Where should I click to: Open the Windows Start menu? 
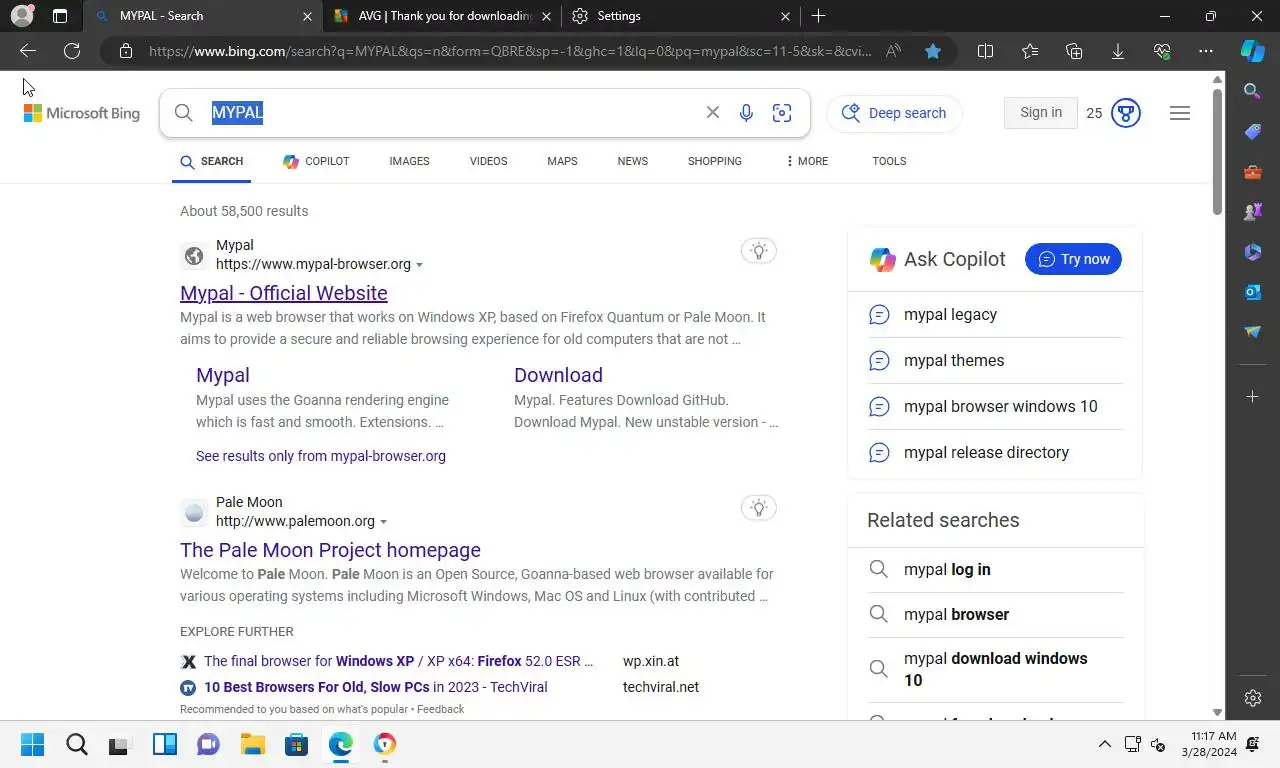pyautogui.click(x=32, y=744)
